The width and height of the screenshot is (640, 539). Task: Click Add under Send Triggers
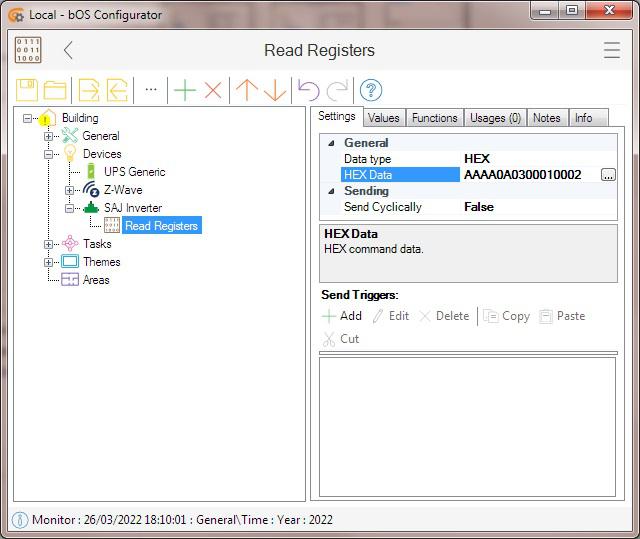(x=342, y=316)
